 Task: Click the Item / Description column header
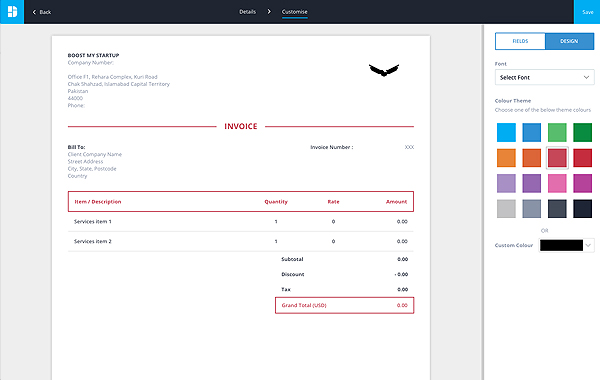(98, 202)
